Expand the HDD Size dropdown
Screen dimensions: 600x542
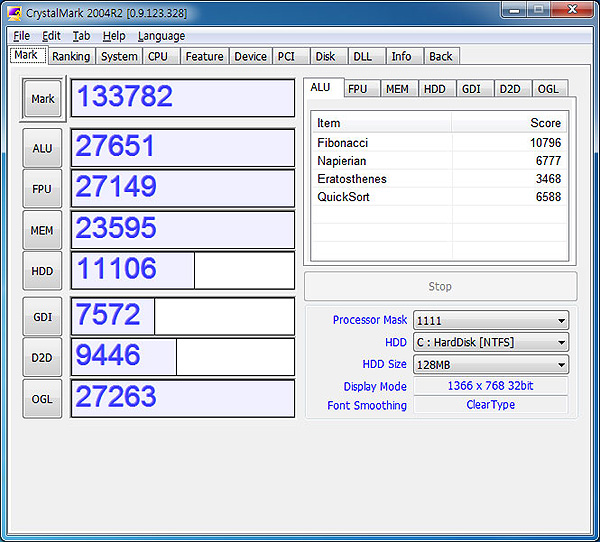point(491,364)
